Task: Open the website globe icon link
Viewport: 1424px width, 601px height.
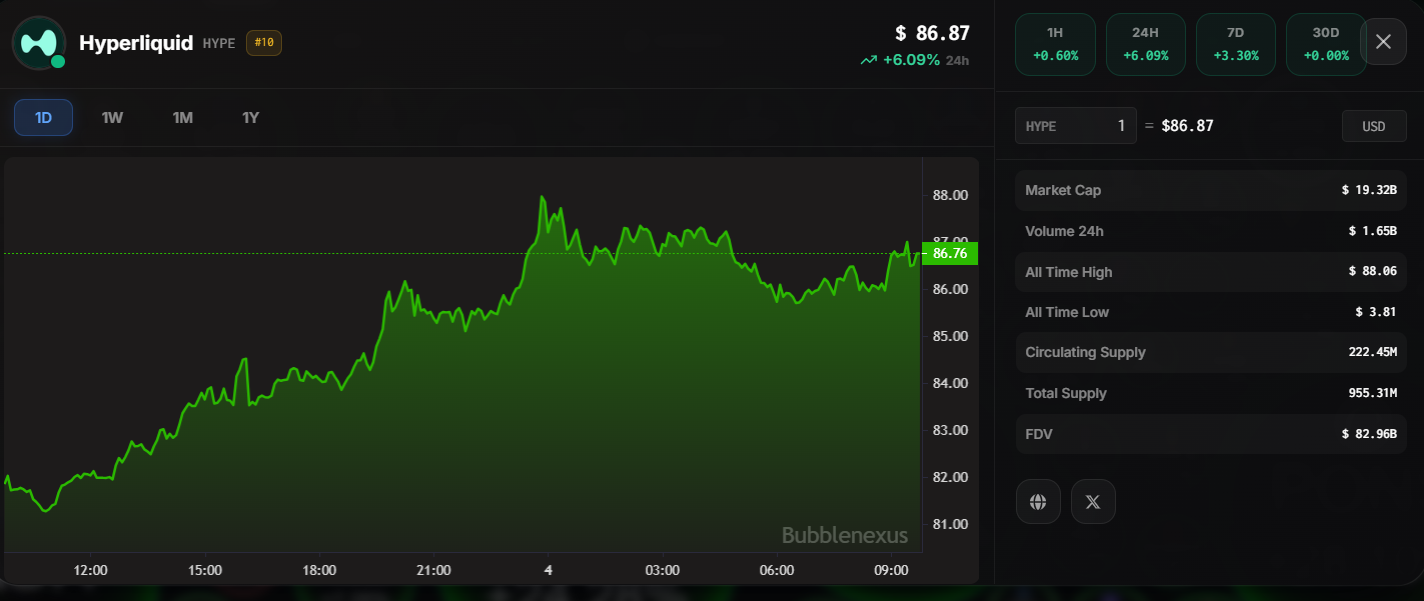Action: click(x=1038, y=501)
